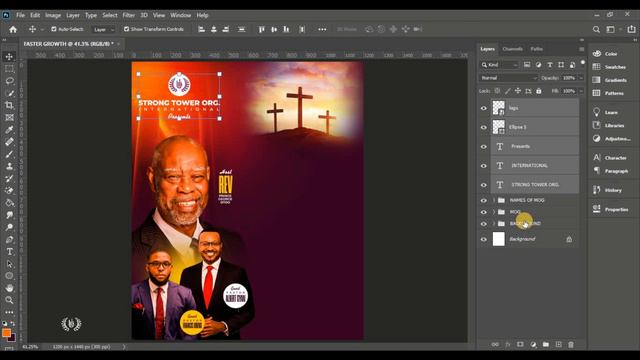Select the Clone Stamp tool
Image resolution: width=640 pixels, height=360 pixels.
9,166
